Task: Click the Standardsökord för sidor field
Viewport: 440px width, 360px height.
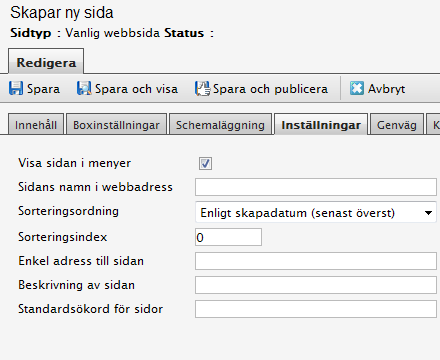Action: [316, 309]
